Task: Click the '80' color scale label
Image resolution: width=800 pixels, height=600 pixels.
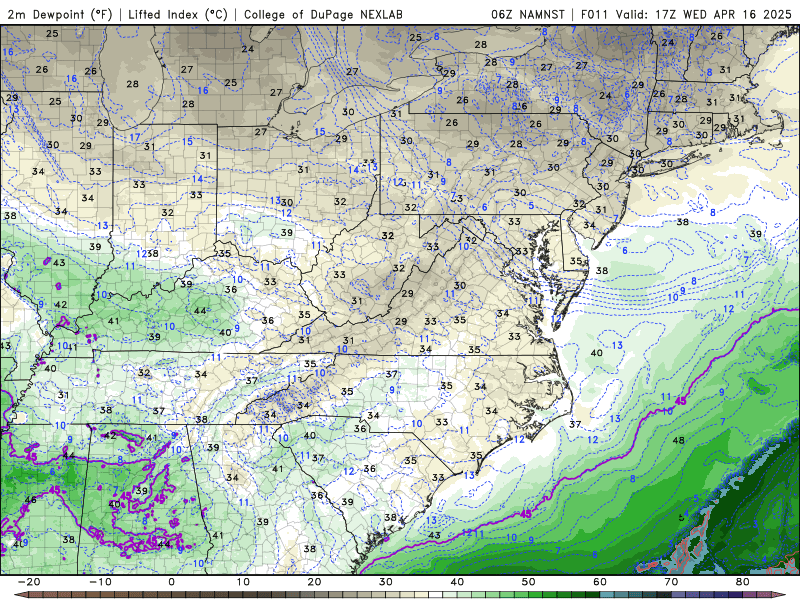Action: pos(743,582)
